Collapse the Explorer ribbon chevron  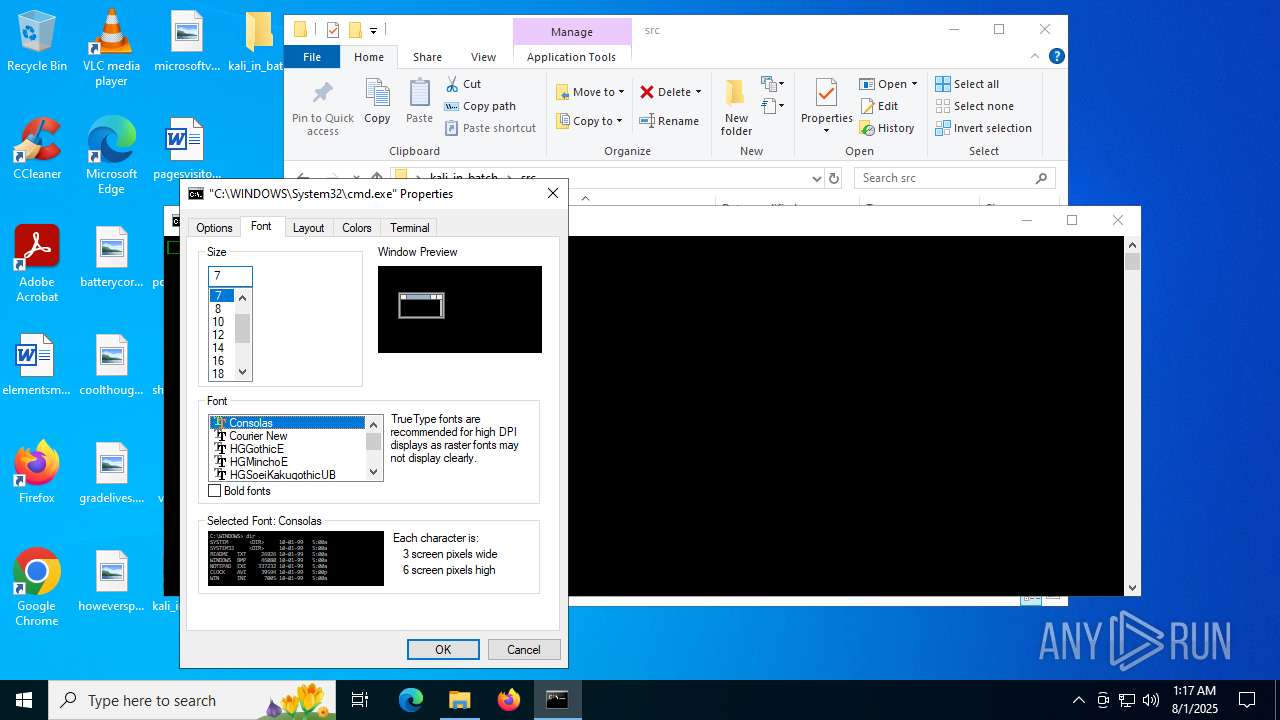point(1035,57)
